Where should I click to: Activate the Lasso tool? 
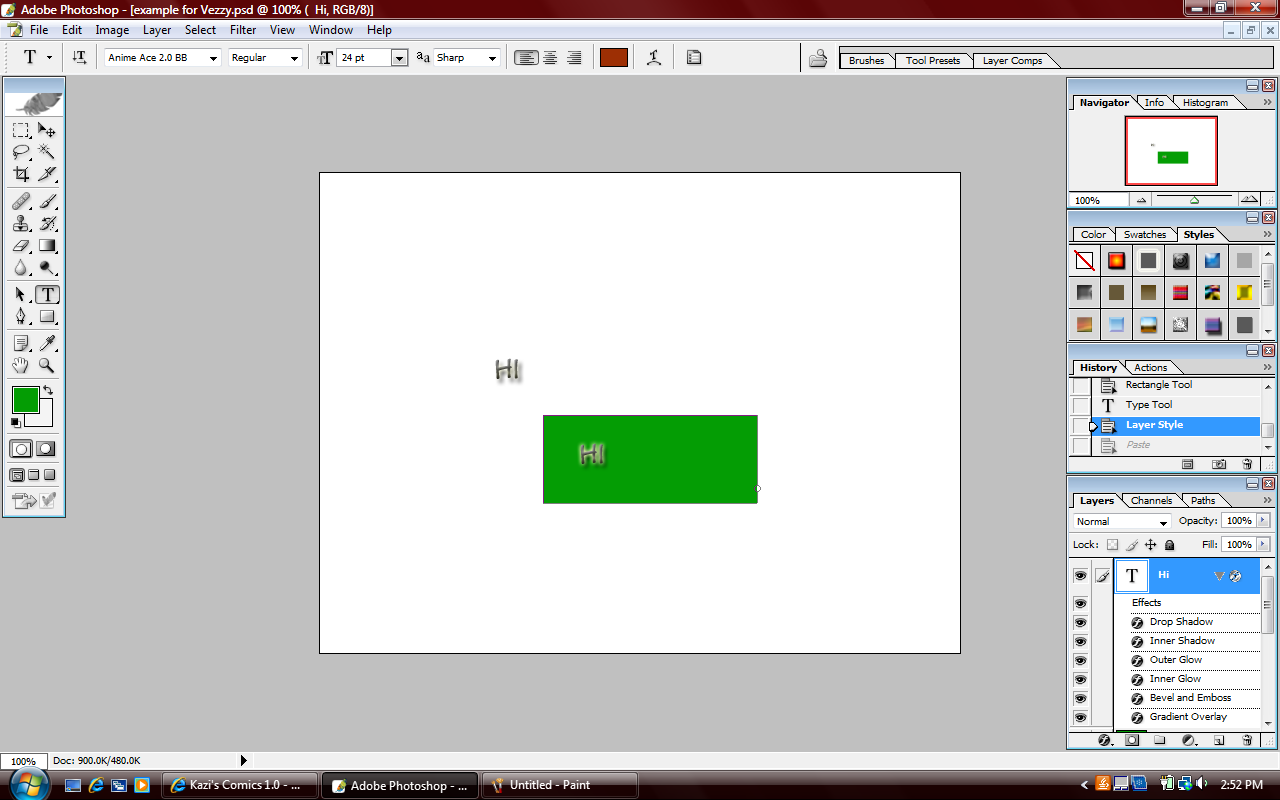(20, 151)
